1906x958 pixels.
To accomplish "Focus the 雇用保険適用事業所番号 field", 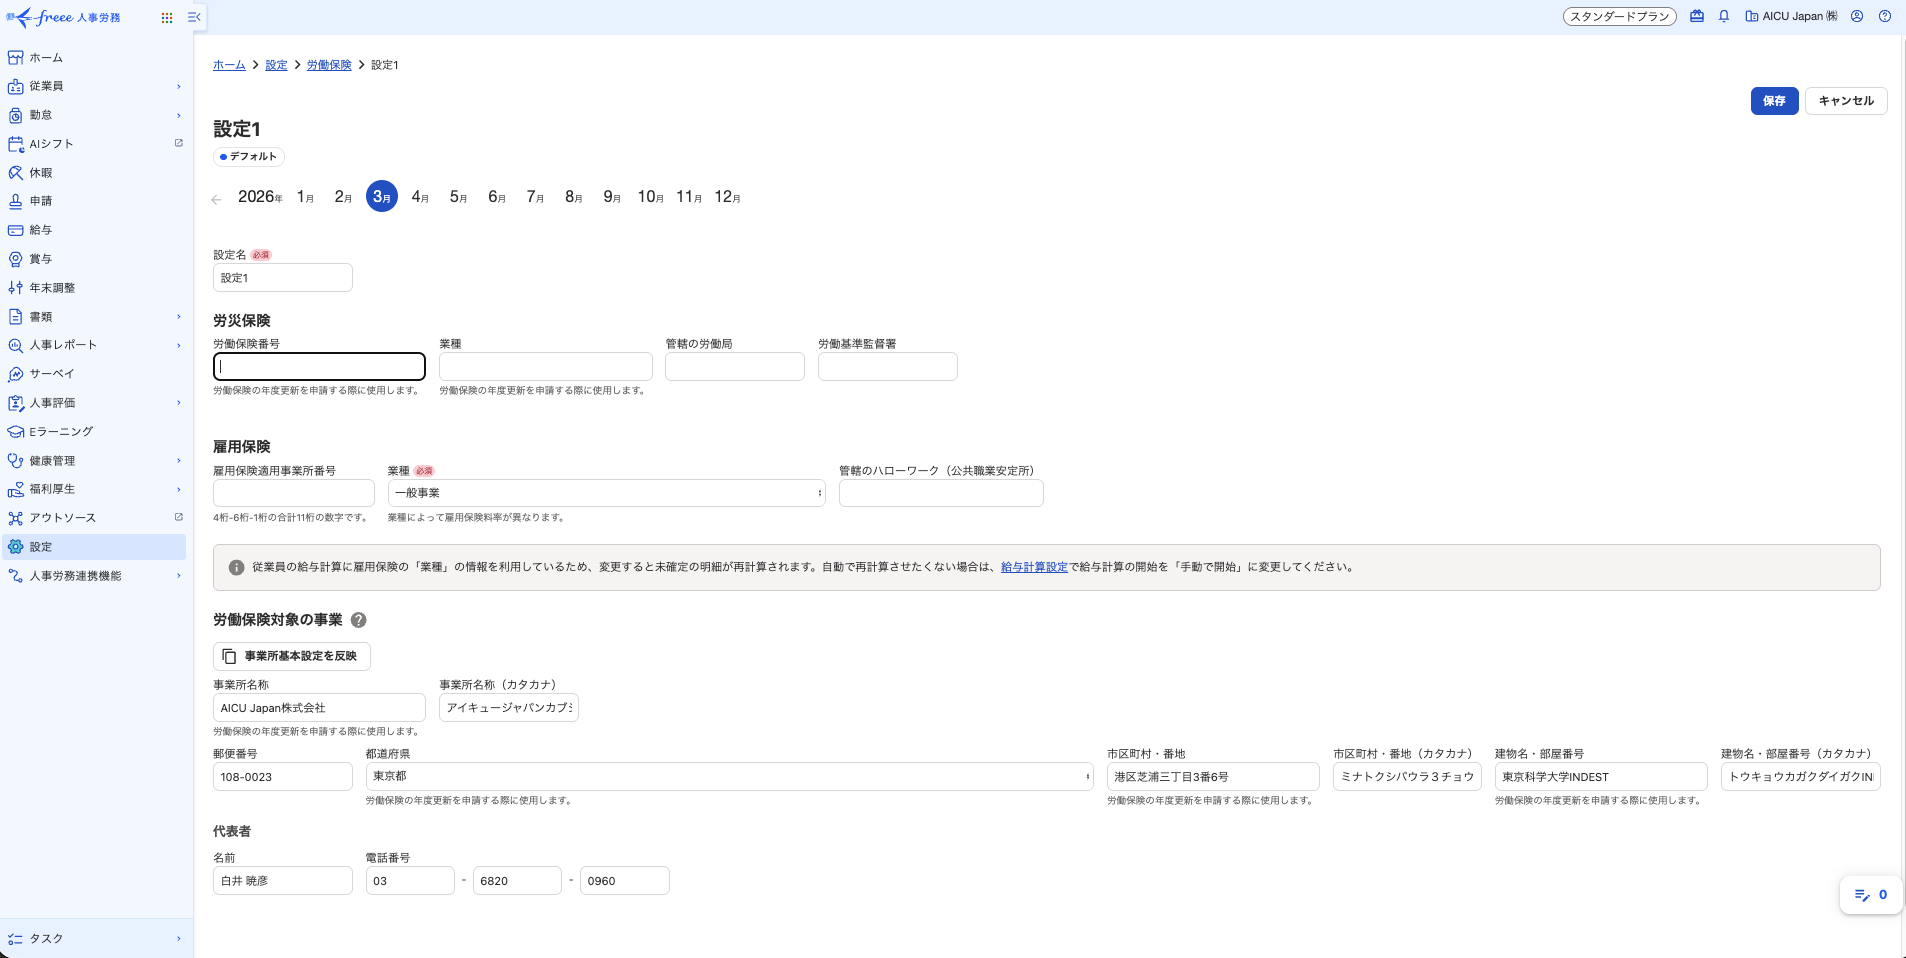I will coord(294,493).
